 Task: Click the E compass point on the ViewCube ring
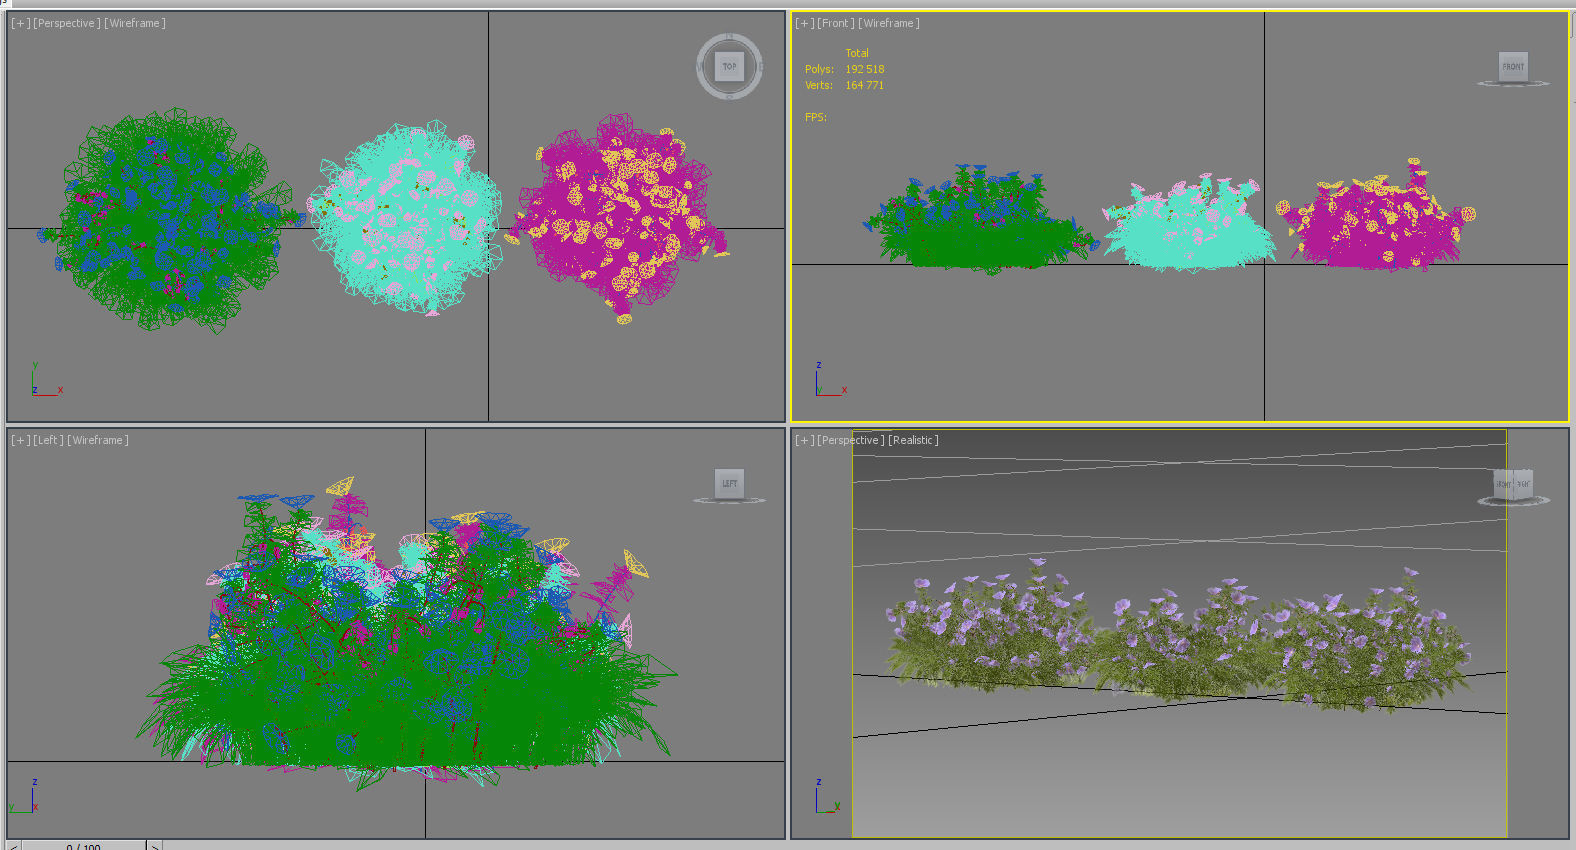(x=760, y=67)
